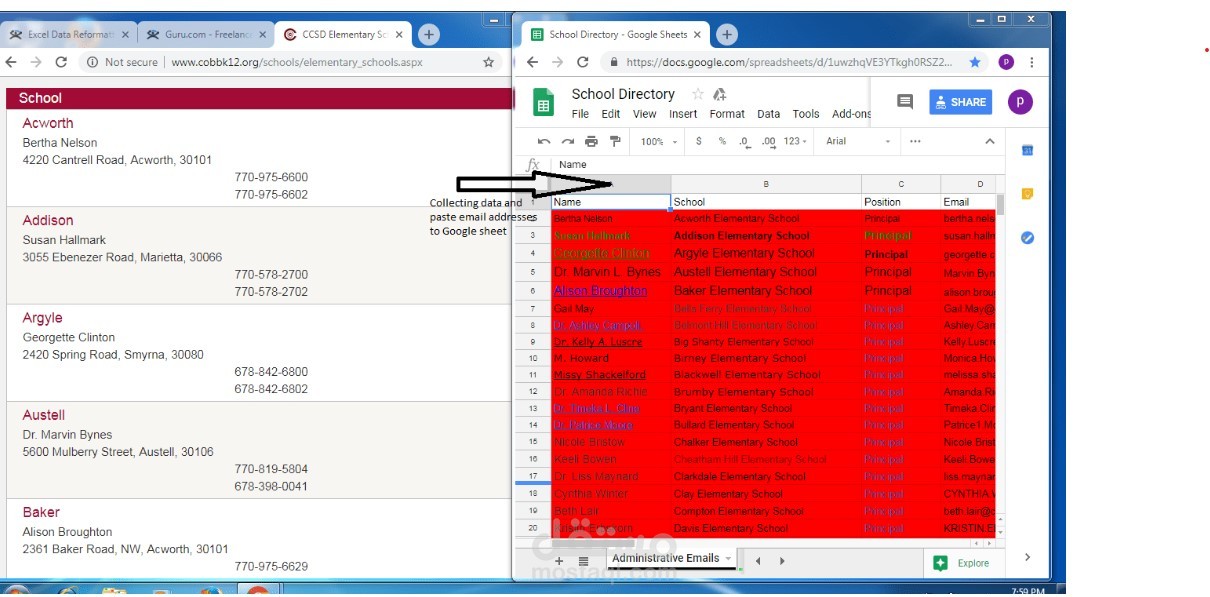Open a new tab in Sheets window
Image resolution: width=1210 pixels, height=597 pixels.
[727, 34]
